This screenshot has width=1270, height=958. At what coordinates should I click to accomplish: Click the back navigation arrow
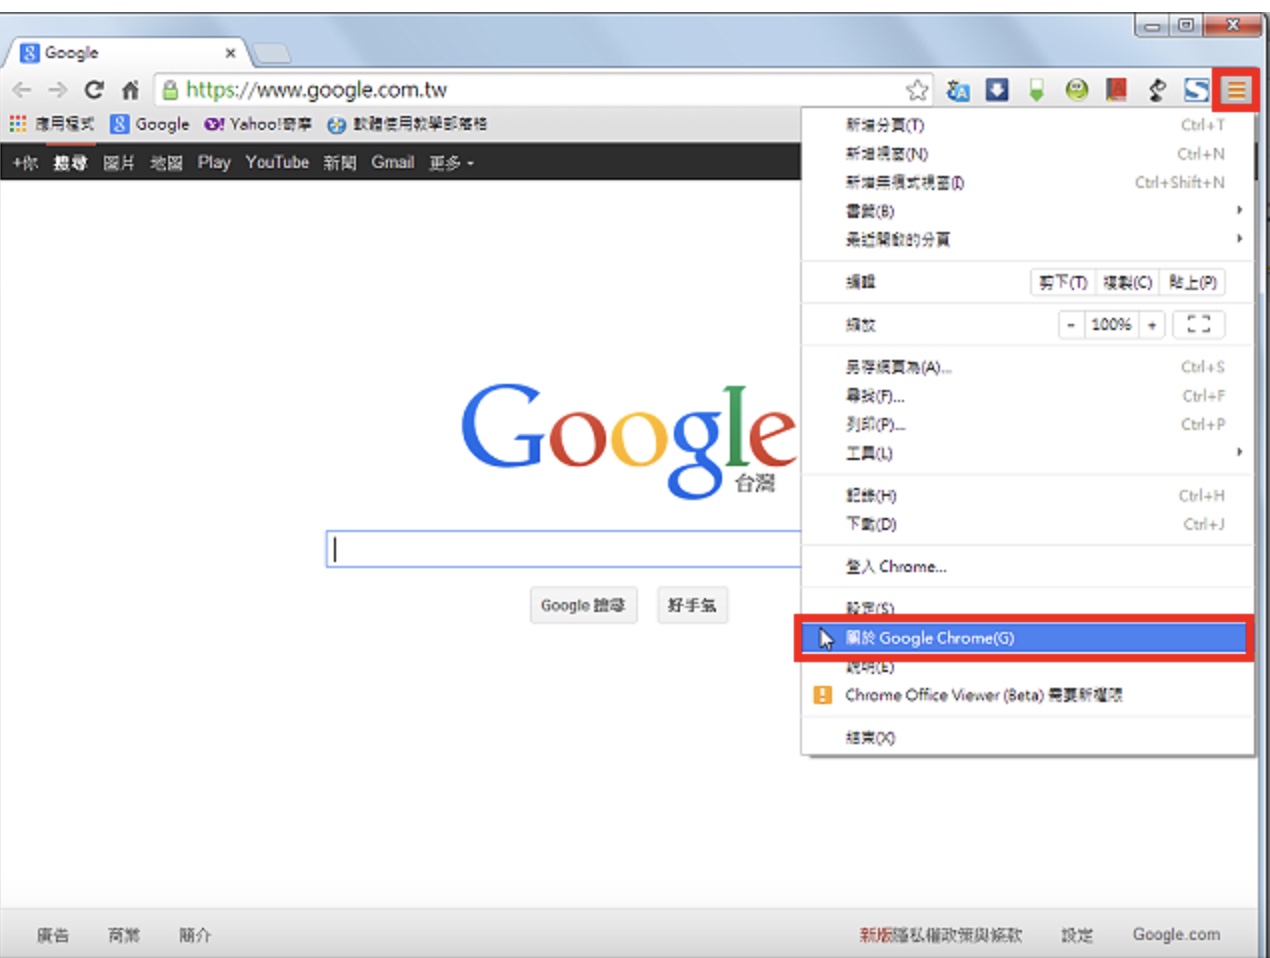click(22, 90)
